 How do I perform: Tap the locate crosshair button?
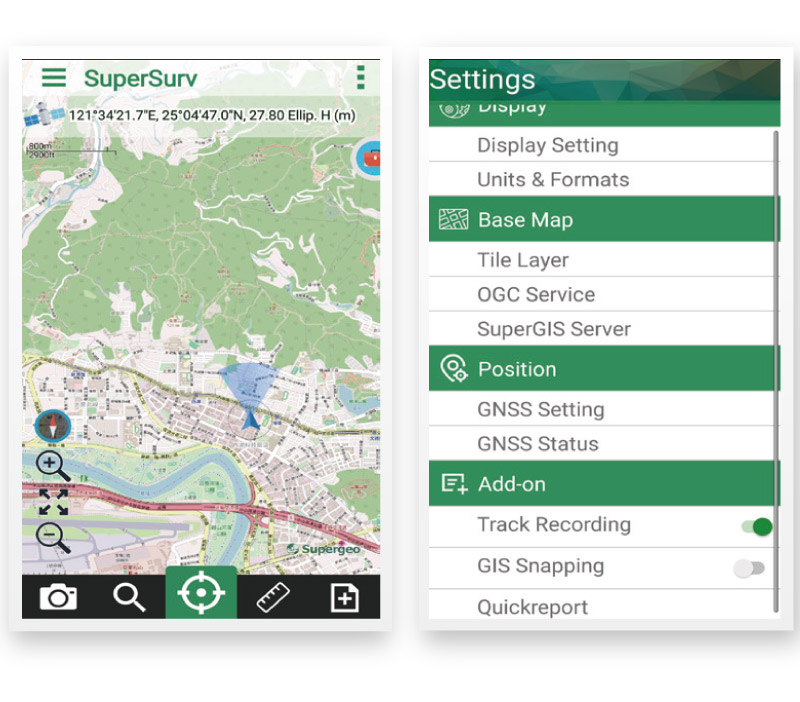201,593
